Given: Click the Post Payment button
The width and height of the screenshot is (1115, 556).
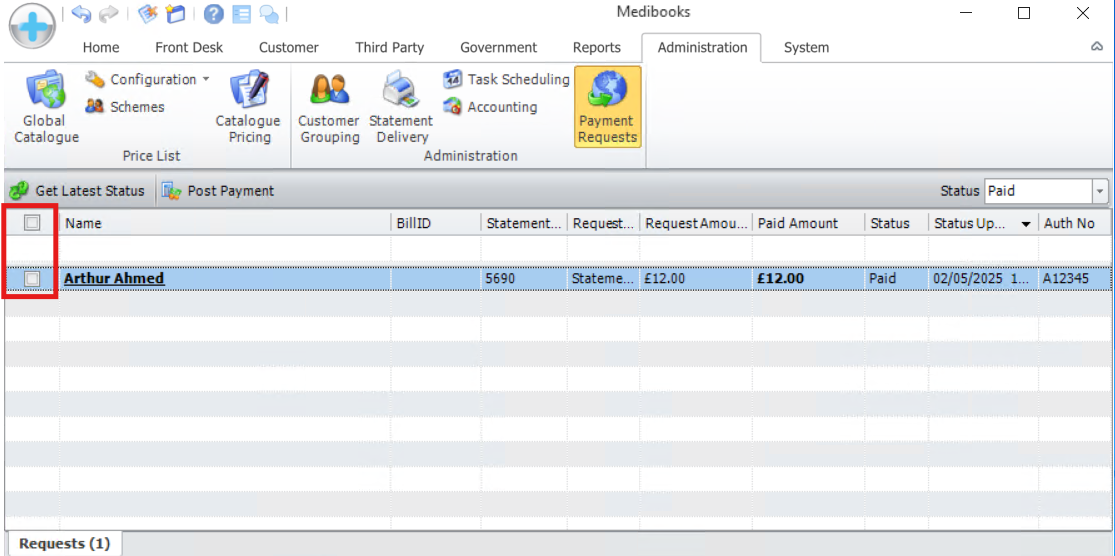Looking at the screenshot, I should (x=218, y=191).
